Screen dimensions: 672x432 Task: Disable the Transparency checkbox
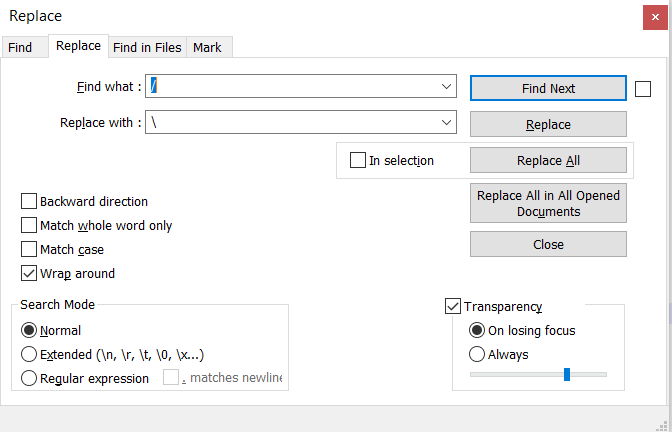(453, 307)
